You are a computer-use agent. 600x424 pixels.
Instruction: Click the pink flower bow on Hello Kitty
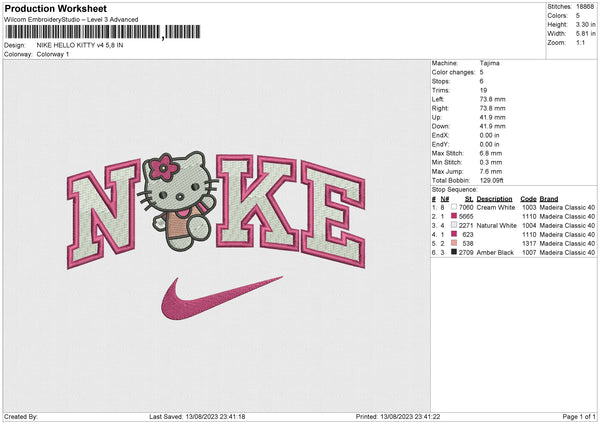pos(163,168)
